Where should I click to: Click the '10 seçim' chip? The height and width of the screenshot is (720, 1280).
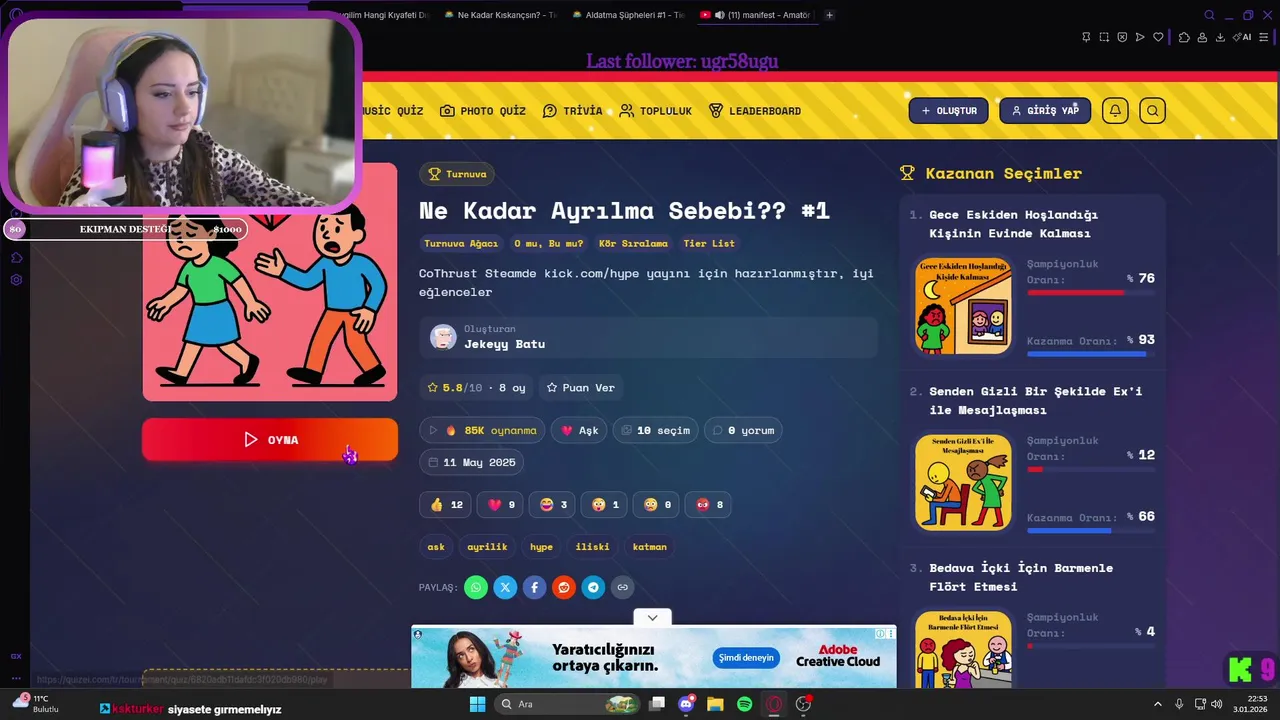655,430
